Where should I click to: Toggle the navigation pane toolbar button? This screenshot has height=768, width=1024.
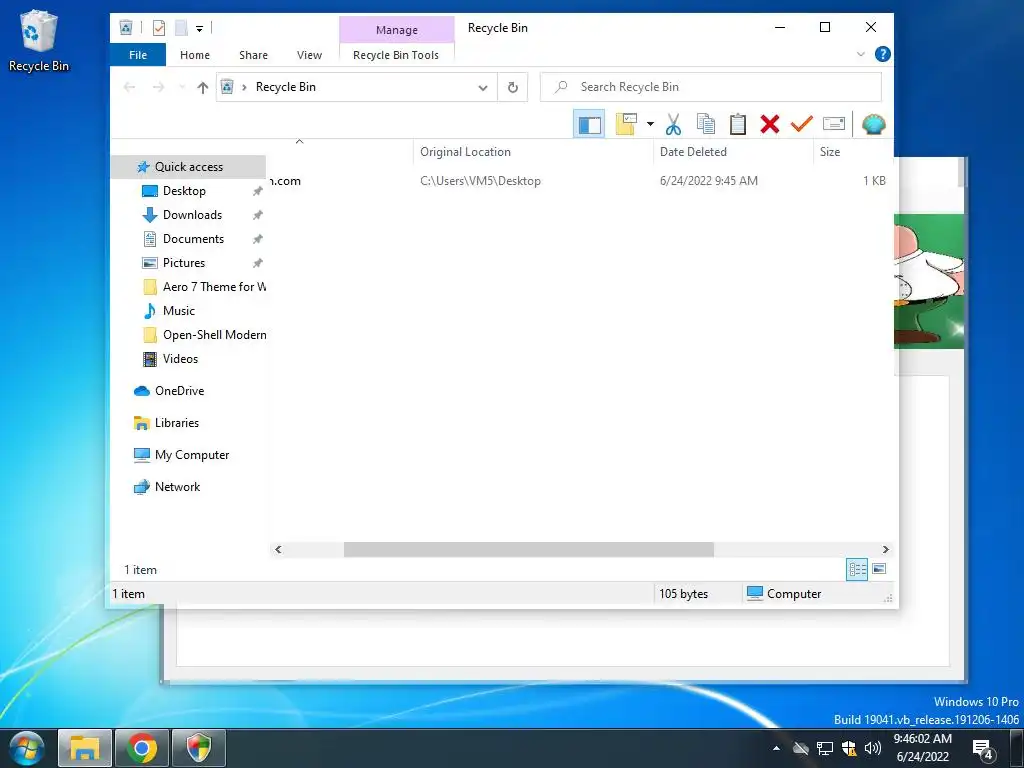pyautogui.click(x=589, y=123)
